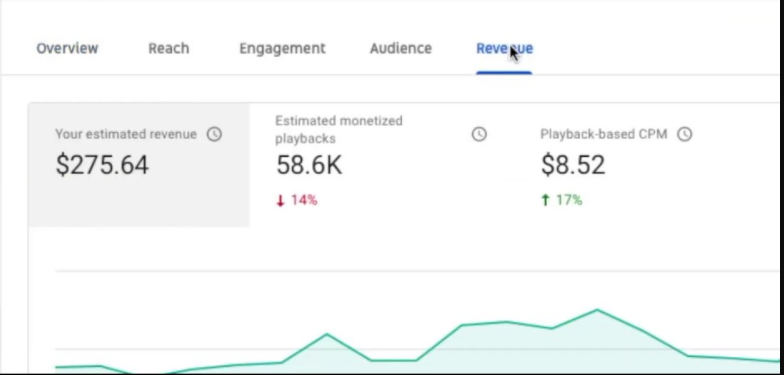Viewport: 784px width, 375px height.
Task: Click clock icon beside Playback-based CPM
Action: point(684,134)
